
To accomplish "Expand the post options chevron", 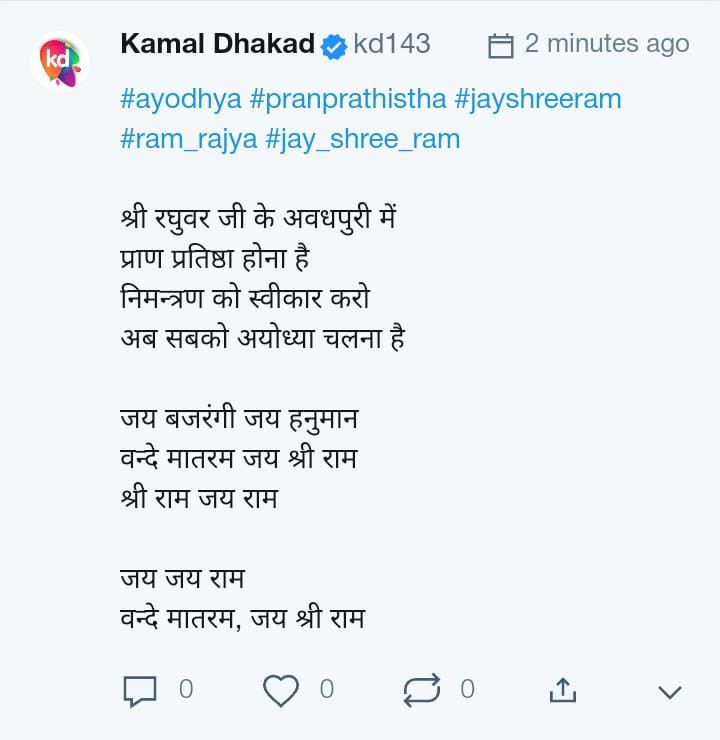I will [x=671, y=692].
